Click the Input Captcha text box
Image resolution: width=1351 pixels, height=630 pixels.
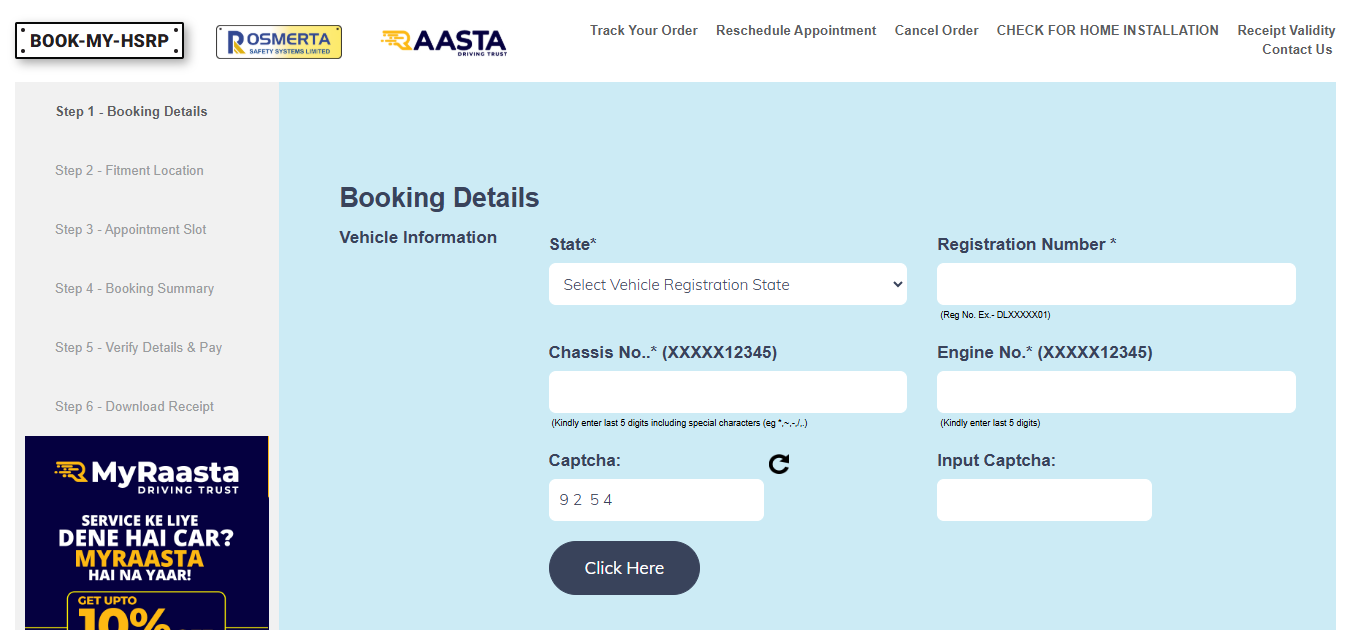pyautogui.click(x=1043, y=500)
